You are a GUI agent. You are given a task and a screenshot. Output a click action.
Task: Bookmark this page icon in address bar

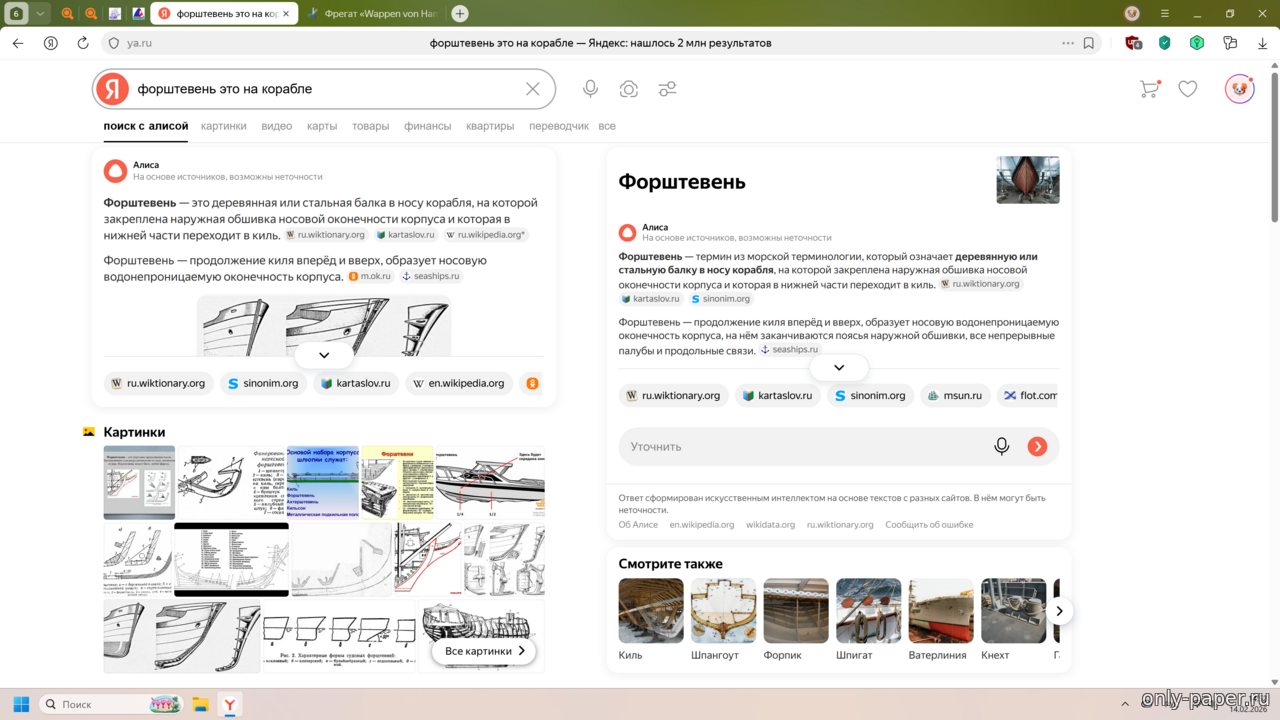(x=1089, y=43)
